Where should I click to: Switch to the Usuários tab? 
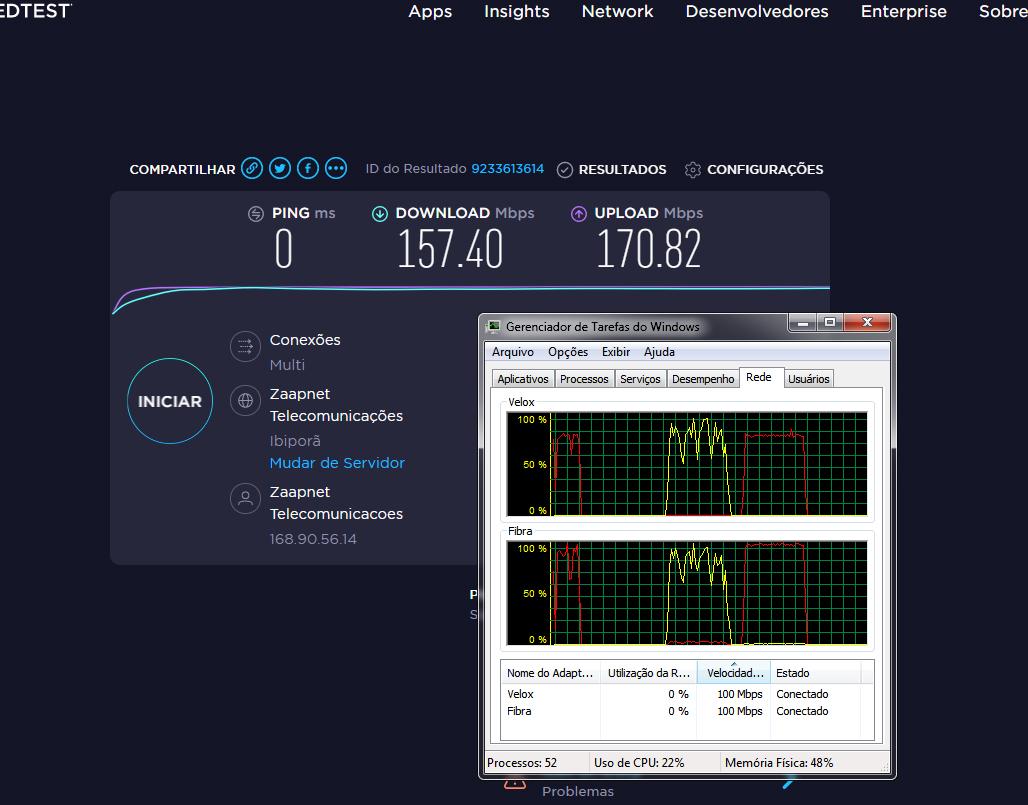coord(808,379)
